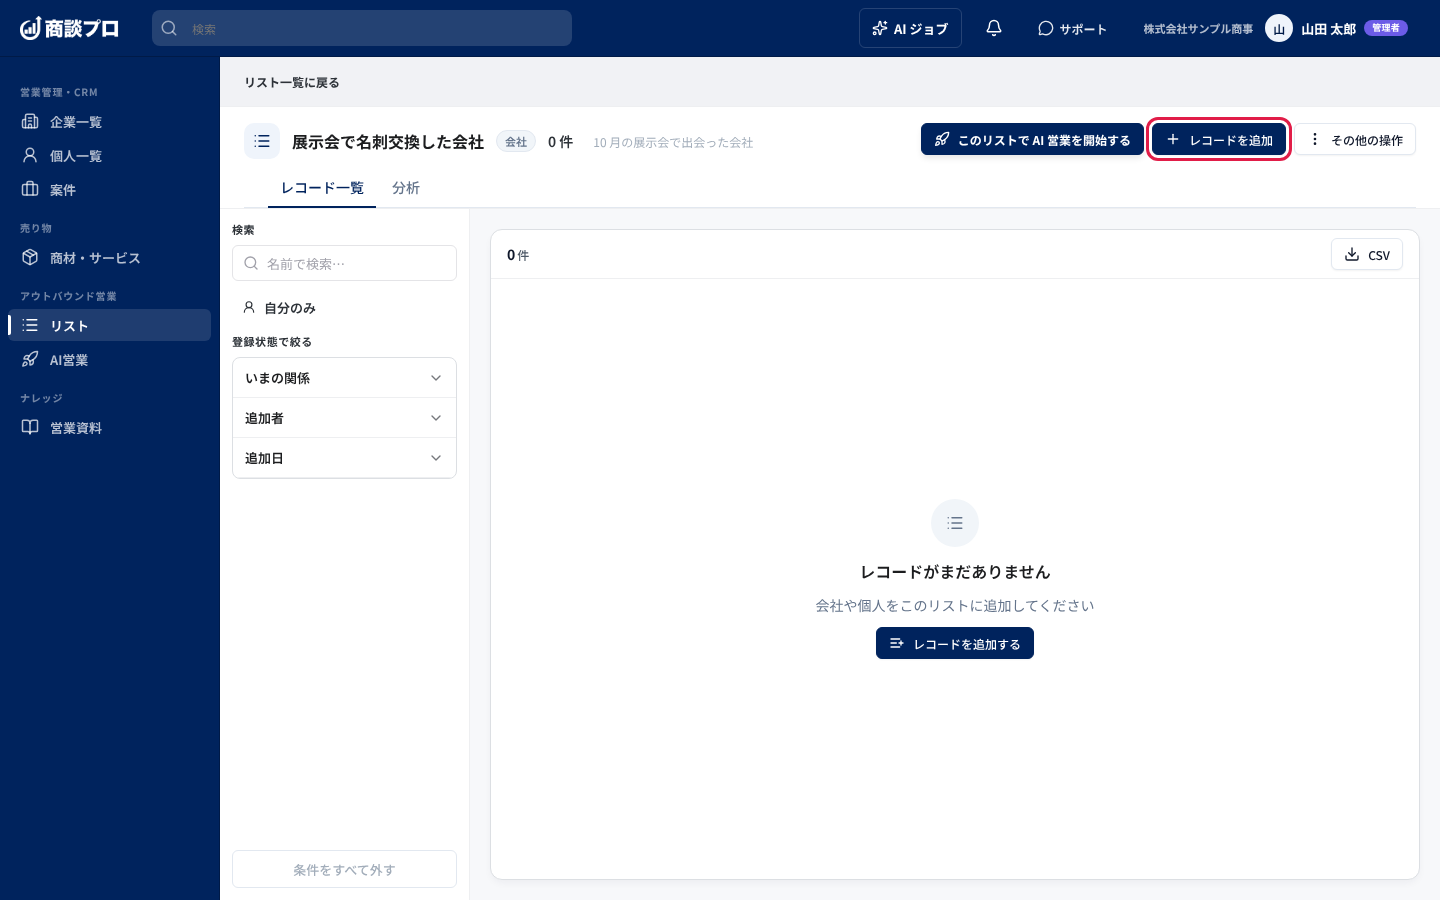Expand いまの関係 filter
1440x900 pixels.
tap(344, 378)
